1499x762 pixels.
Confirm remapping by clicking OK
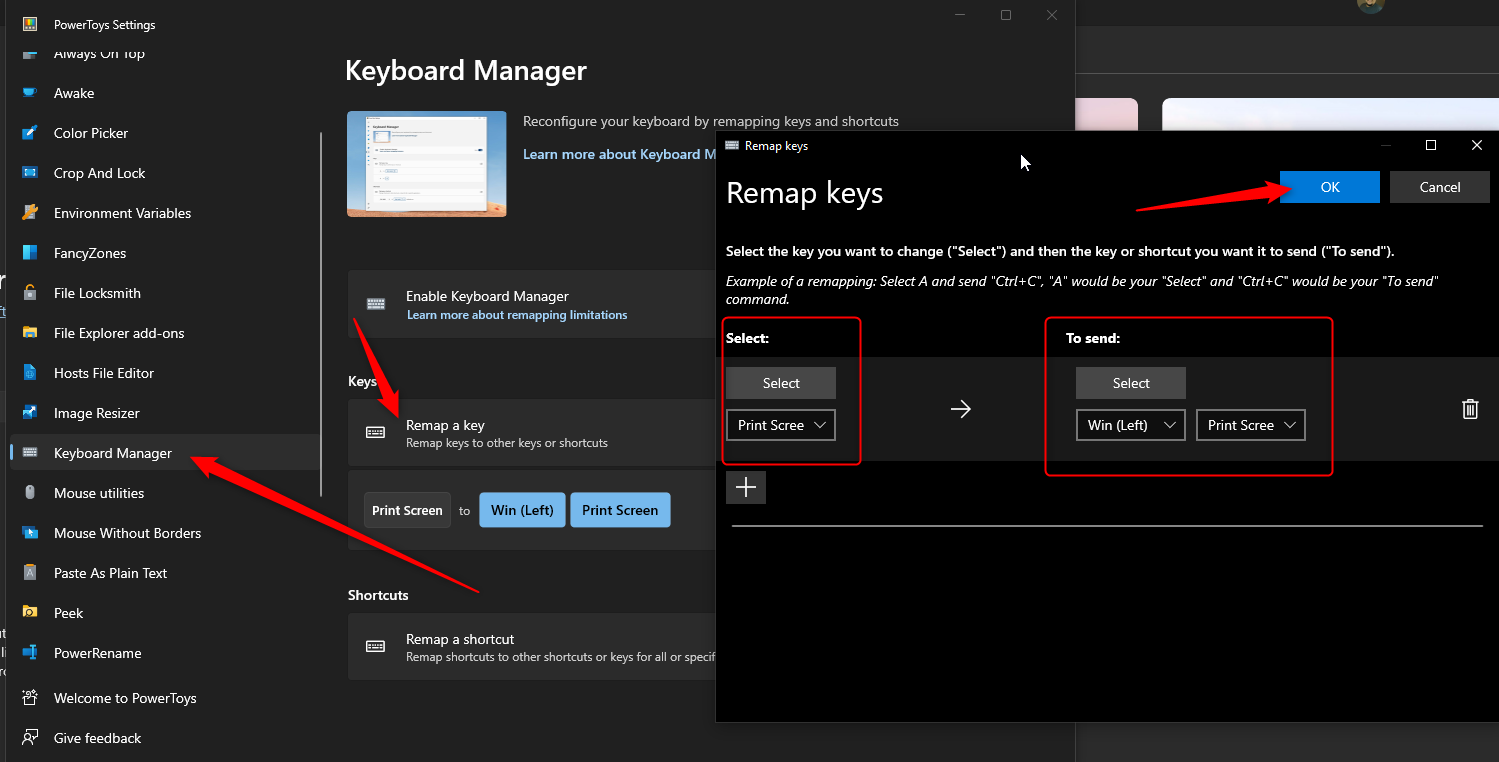pos(1329,187)
